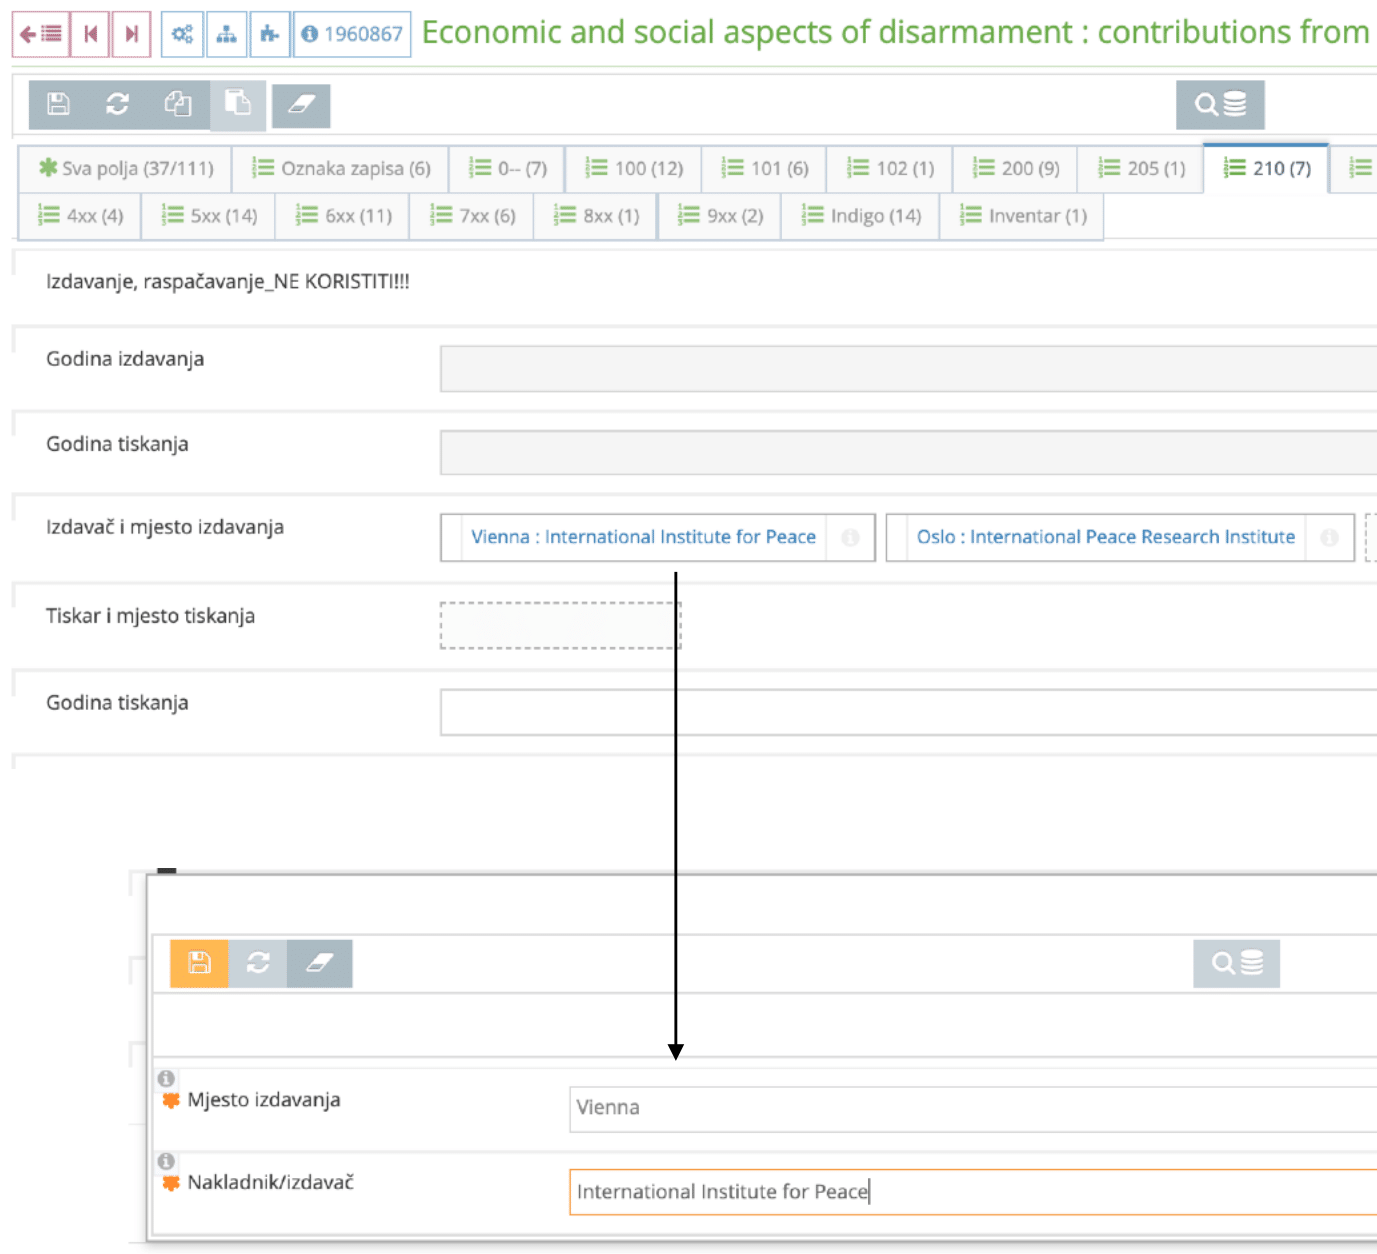The image size is (1377, 1254).
Task: Open Vienna International Institute for Peace subfield
Action: coord(643,537)
